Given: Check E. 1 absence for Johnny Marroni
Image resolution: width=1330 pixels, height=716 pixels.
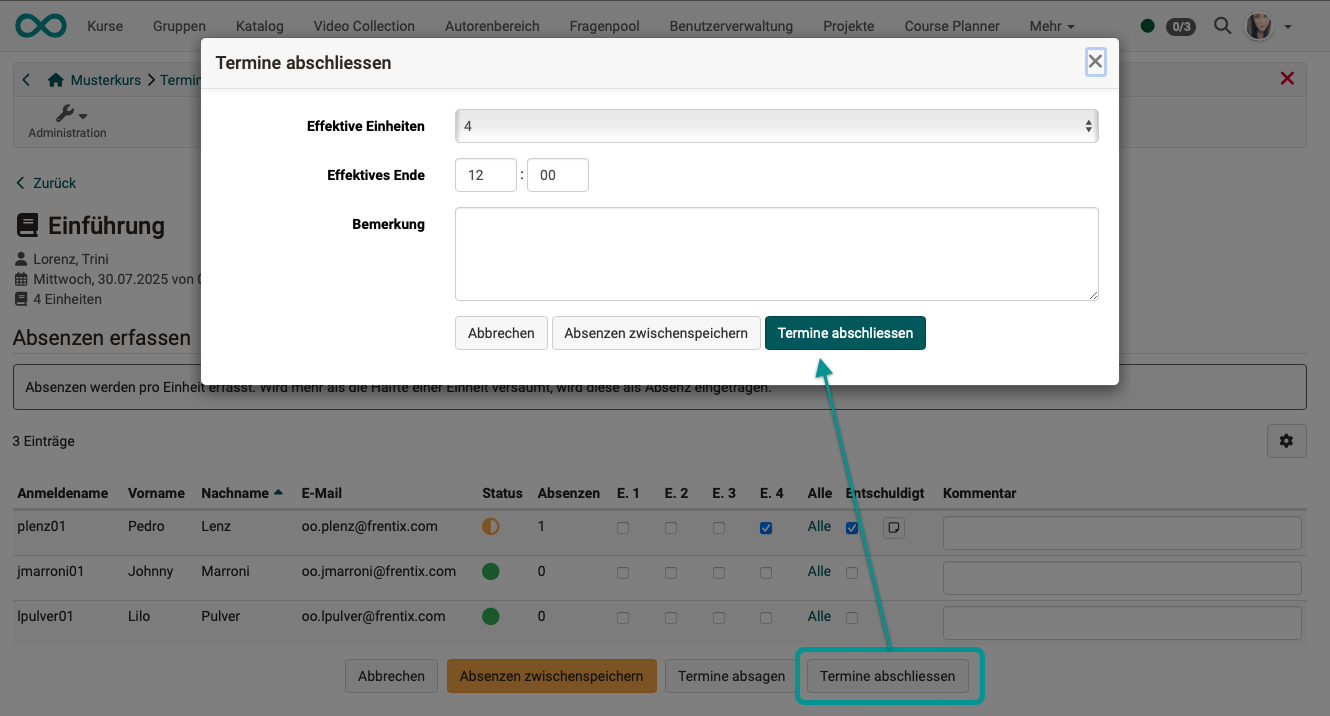Looking at the screenshot, I should [623, 572].
